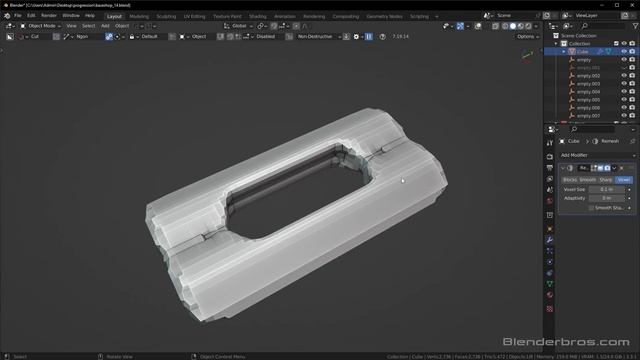Click the blue highlighted Boxcutter gears icon
The image size is (640, 360).
point(109,37)
